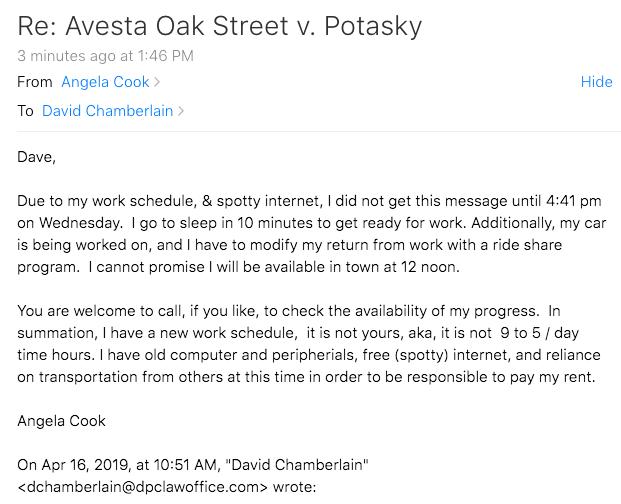Click the word Wednesday in the body
Screen dimensions: 621x504
tap(80, 223)
